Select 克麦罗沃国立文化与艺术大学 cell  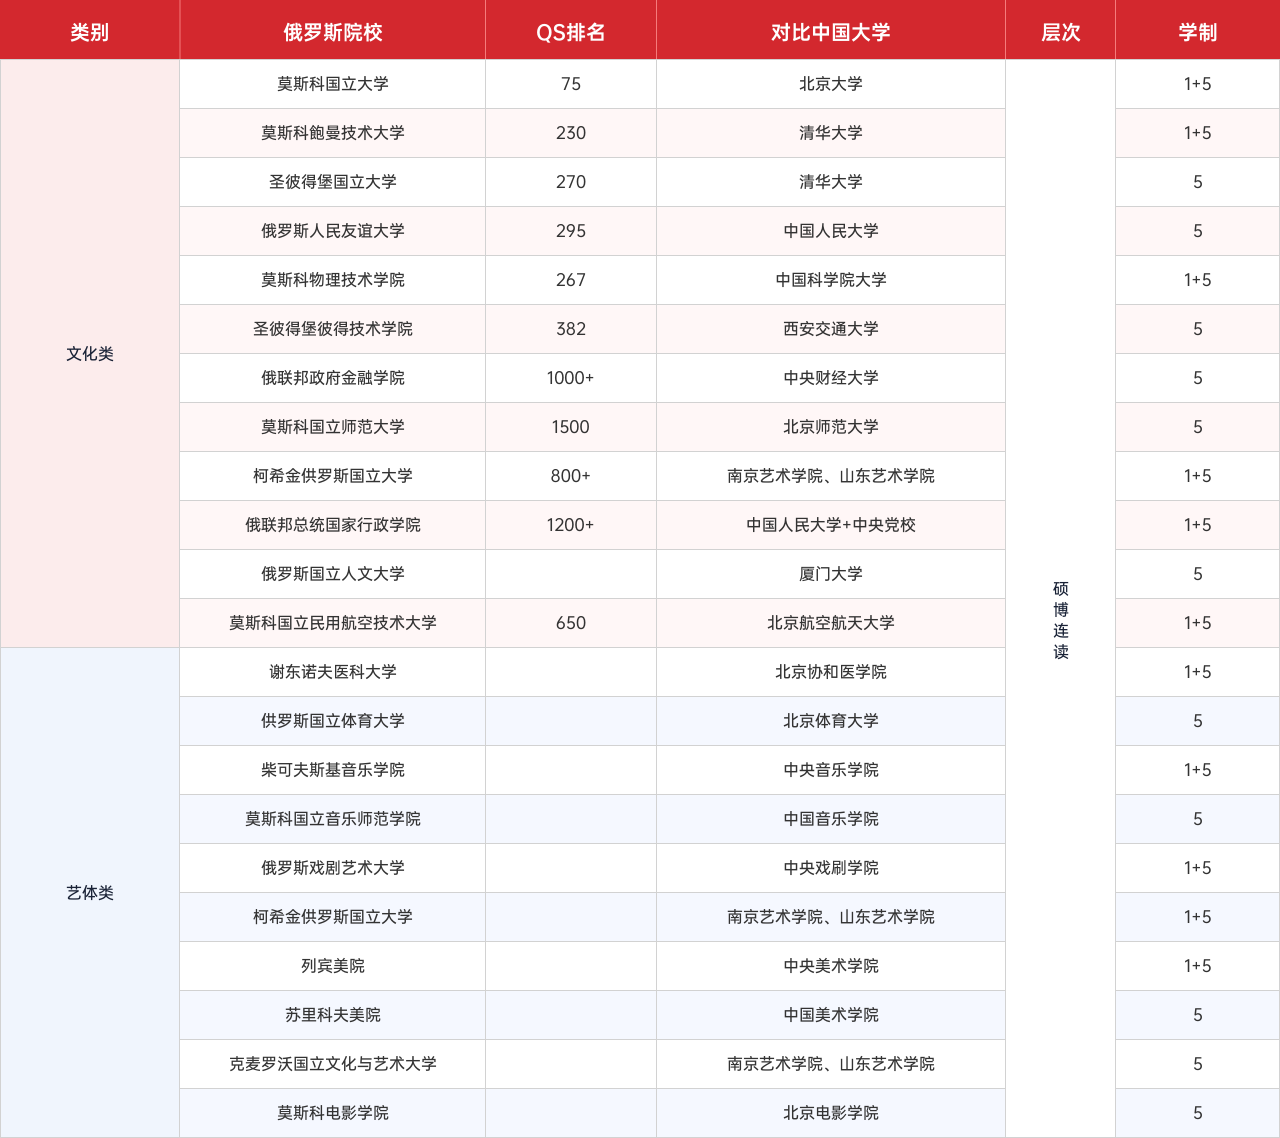tap(333, 1064)
